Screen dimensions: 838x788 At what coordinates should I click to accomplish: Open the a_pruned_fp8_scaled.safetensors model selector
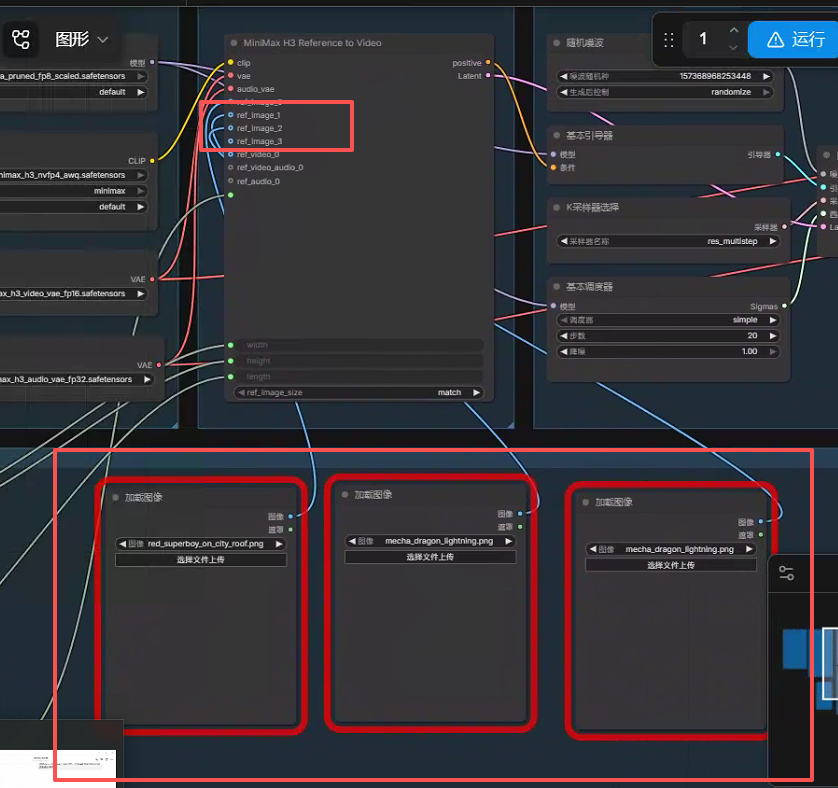[73, 76]
